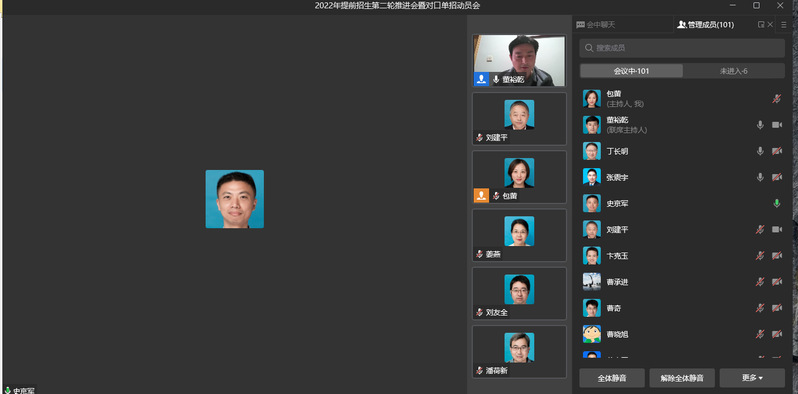Click the 史京军 speaker label at bottom-left
Screen dimensions: 798x394
click(x=19, y=390)
